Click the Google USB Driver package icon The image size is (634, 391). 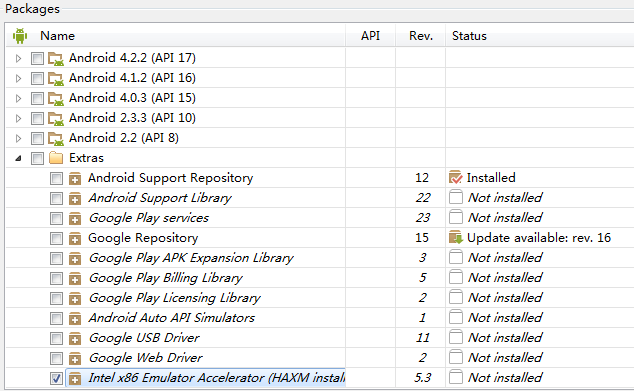75,338
